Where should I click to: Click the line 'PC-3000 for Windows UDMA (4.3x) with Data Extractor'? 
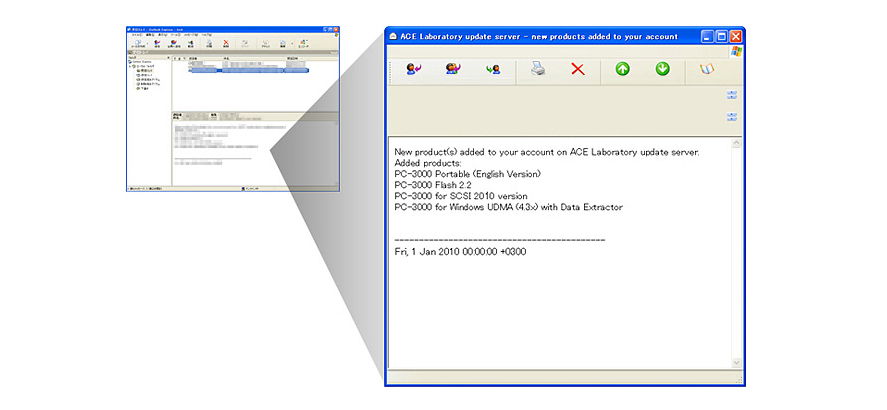[x=509, y=208]
